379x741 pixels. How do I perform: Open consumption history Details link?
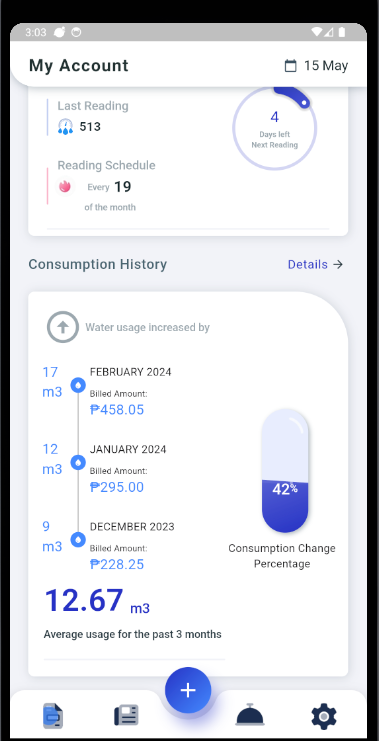(x=308, y=264)
